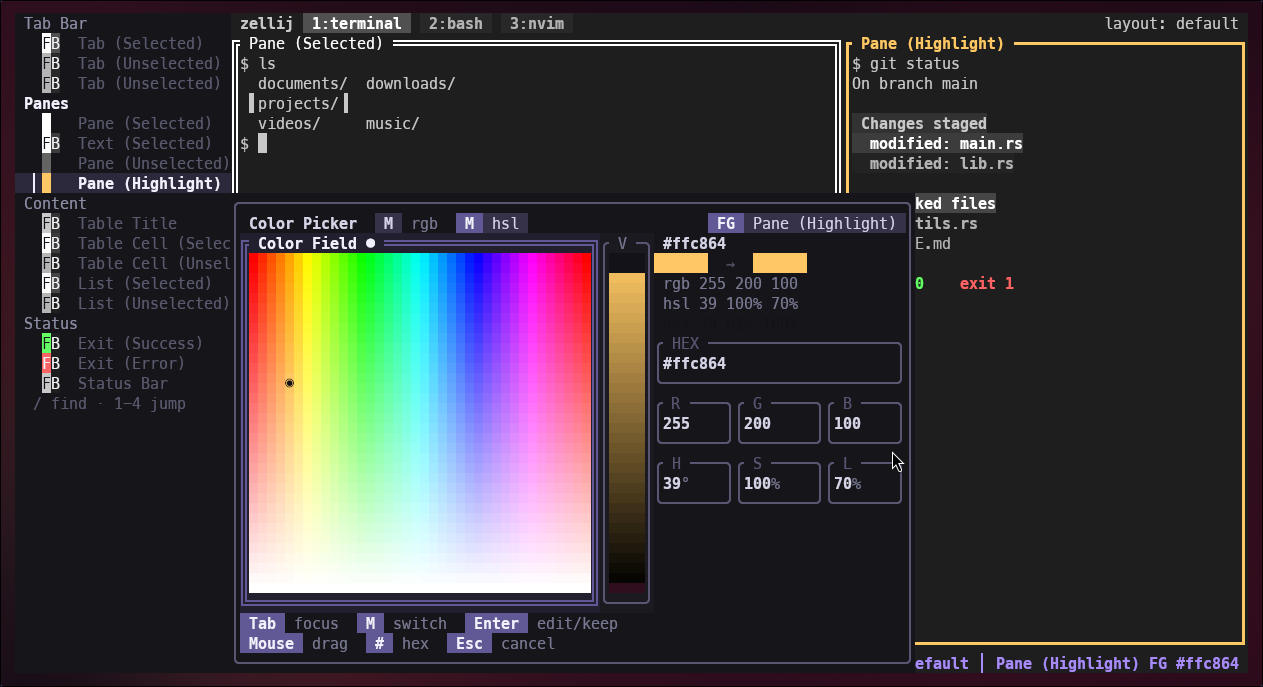The height and width of the screenshot is (687, 1263).
Task: Click the selection marker in the Color Field
Action: (x=289, y=383)
